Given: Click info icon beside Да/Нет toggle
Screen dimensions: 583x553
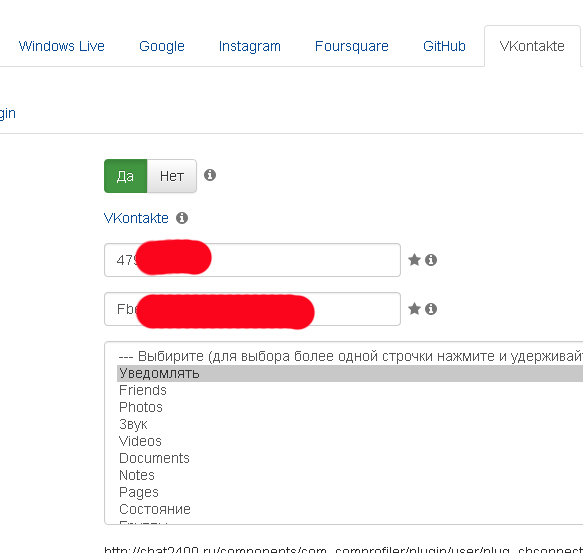Looking at the screenshot, I should (x=210, y=175).
